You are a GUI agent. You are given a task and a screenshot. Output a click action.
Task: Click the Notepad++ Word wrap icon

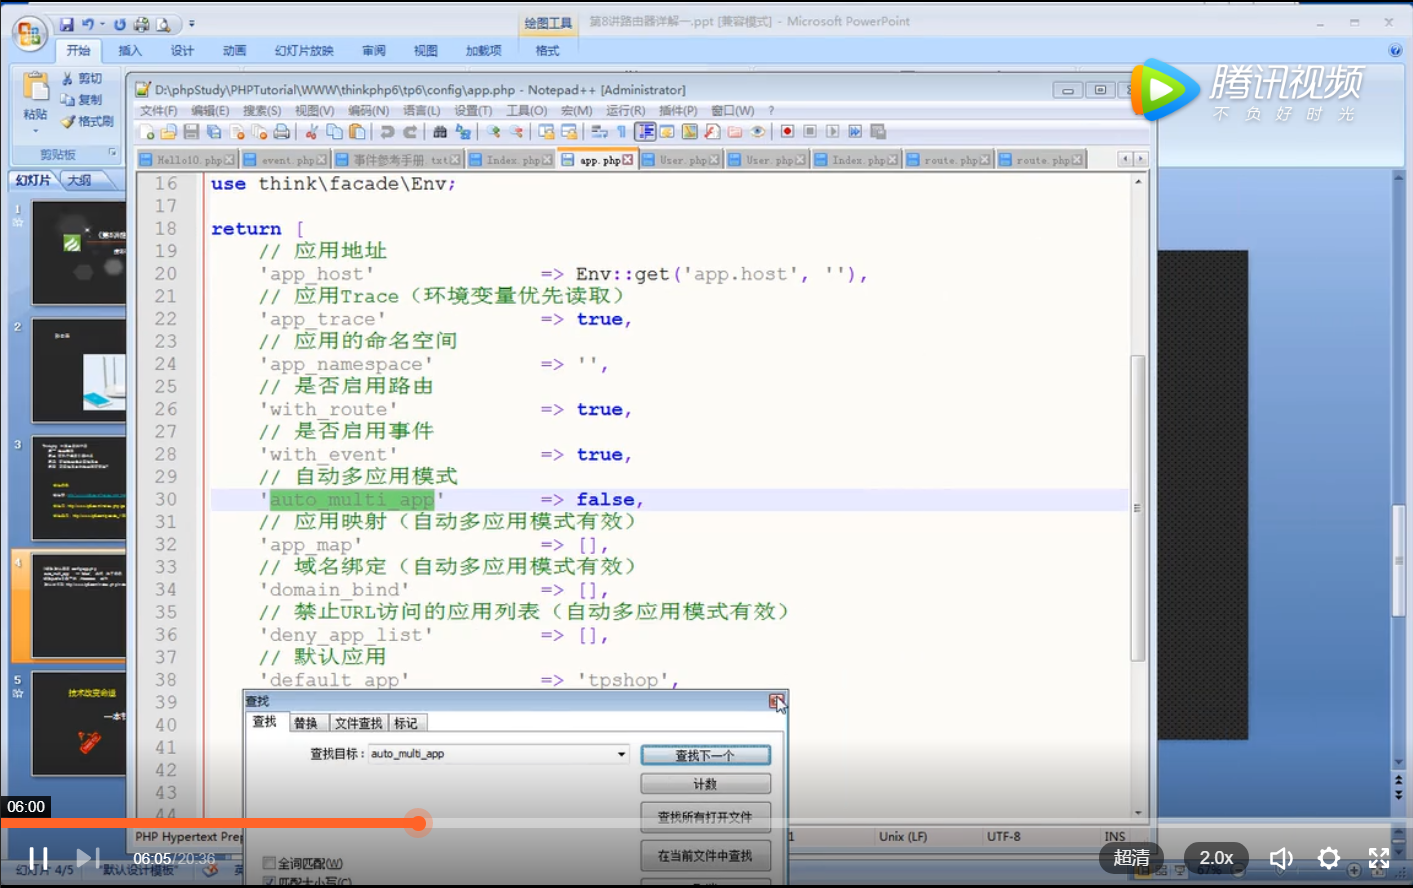coord(599,132)
